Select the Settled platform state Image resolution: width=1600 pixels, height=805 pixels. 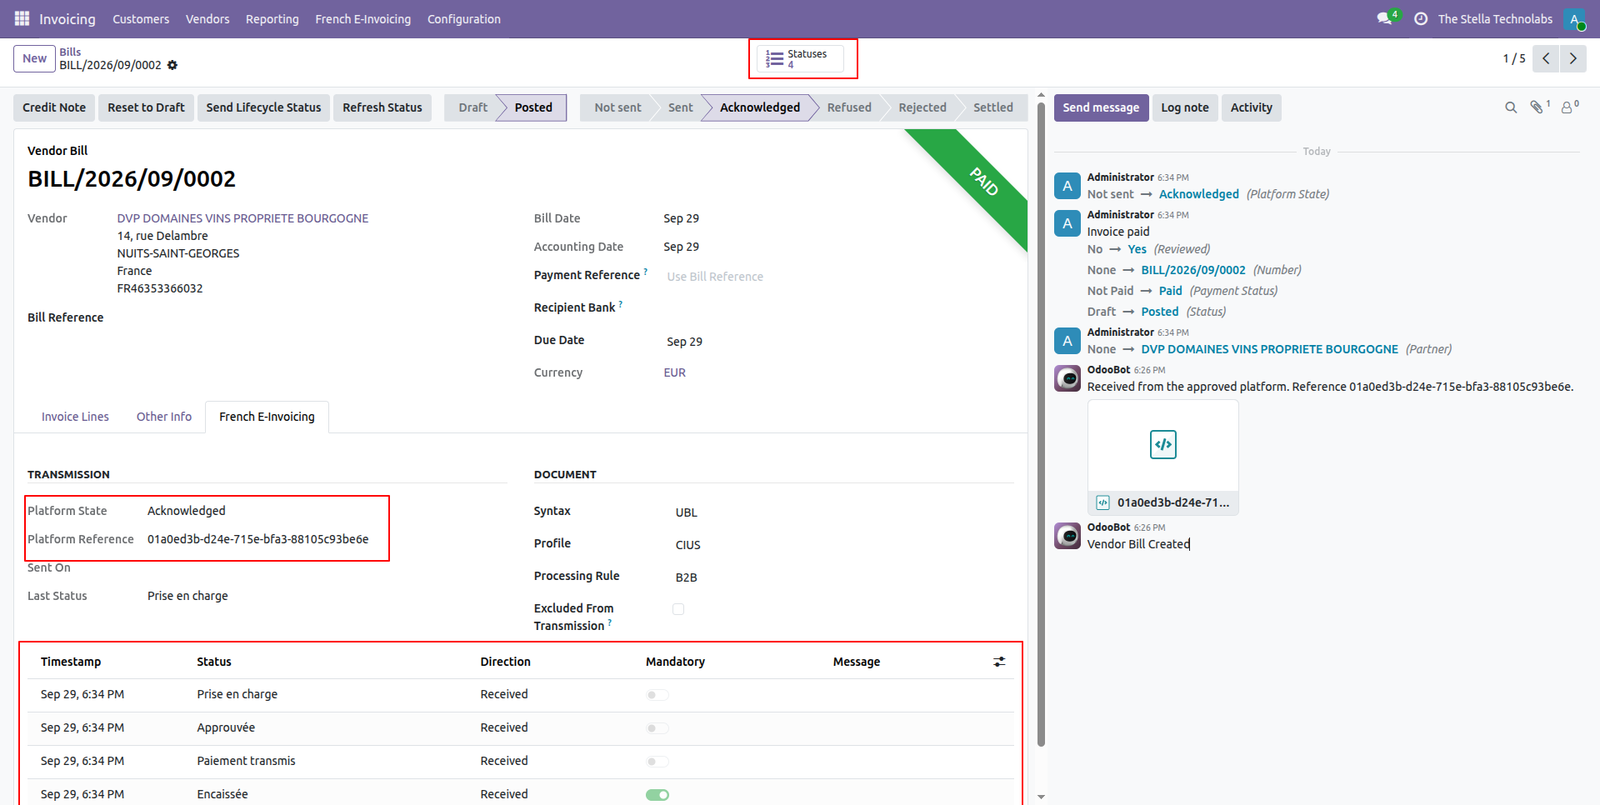tap(993, 108)
